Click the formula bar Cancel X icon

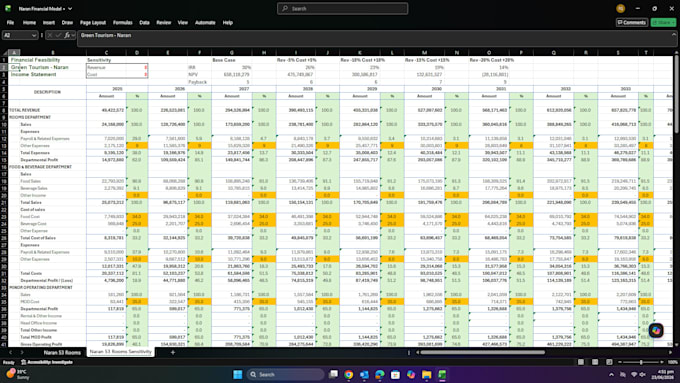[50, 36]
